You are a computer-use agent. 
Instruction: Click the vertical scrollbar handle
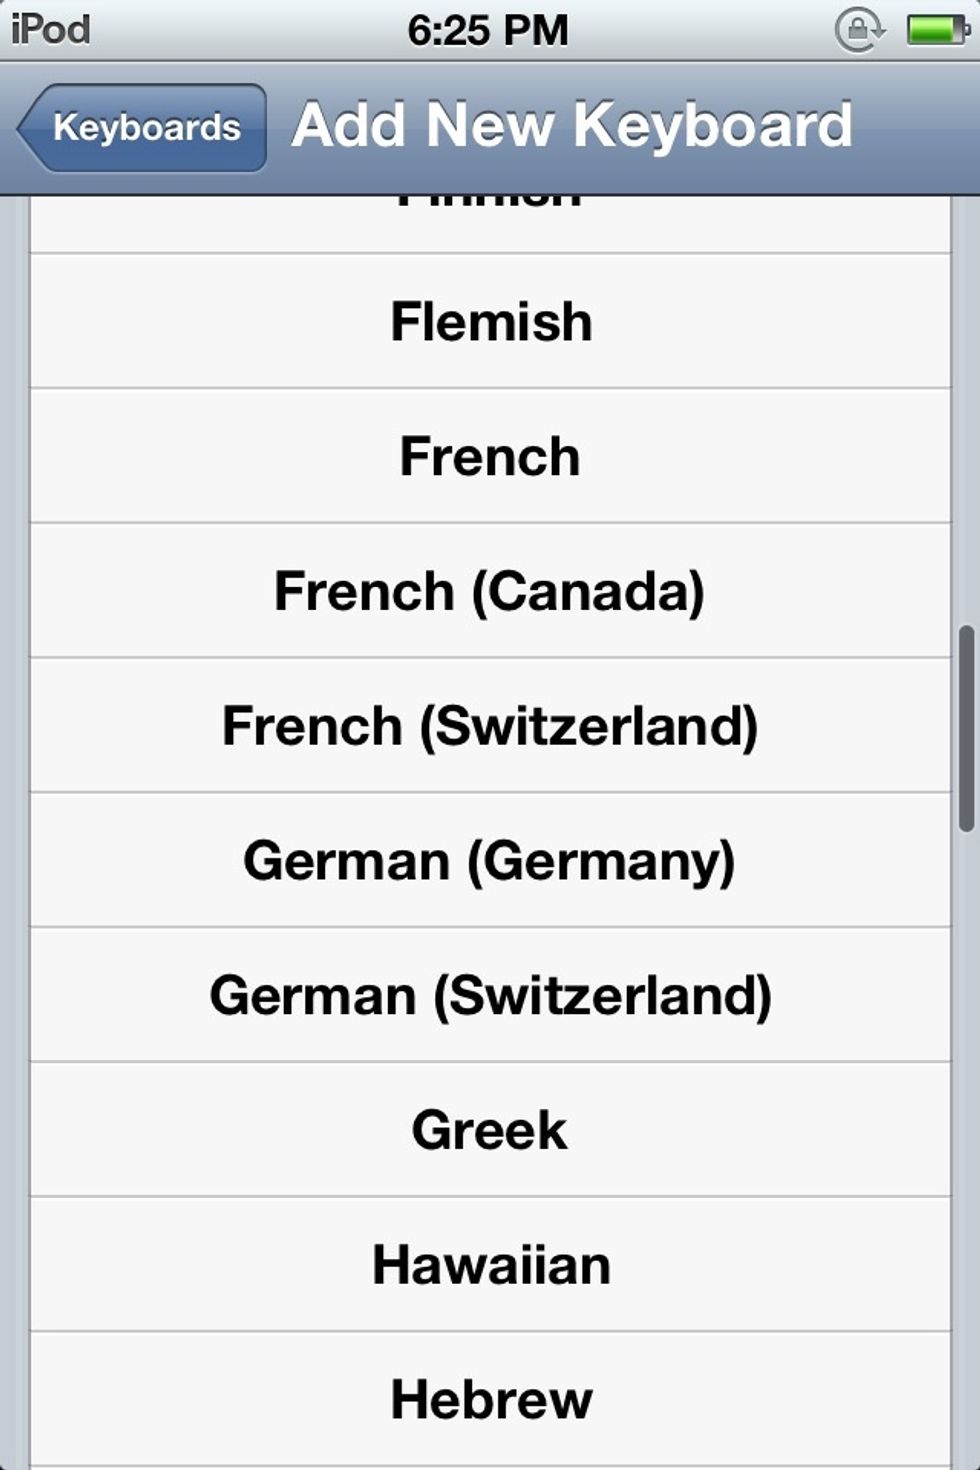966,729
